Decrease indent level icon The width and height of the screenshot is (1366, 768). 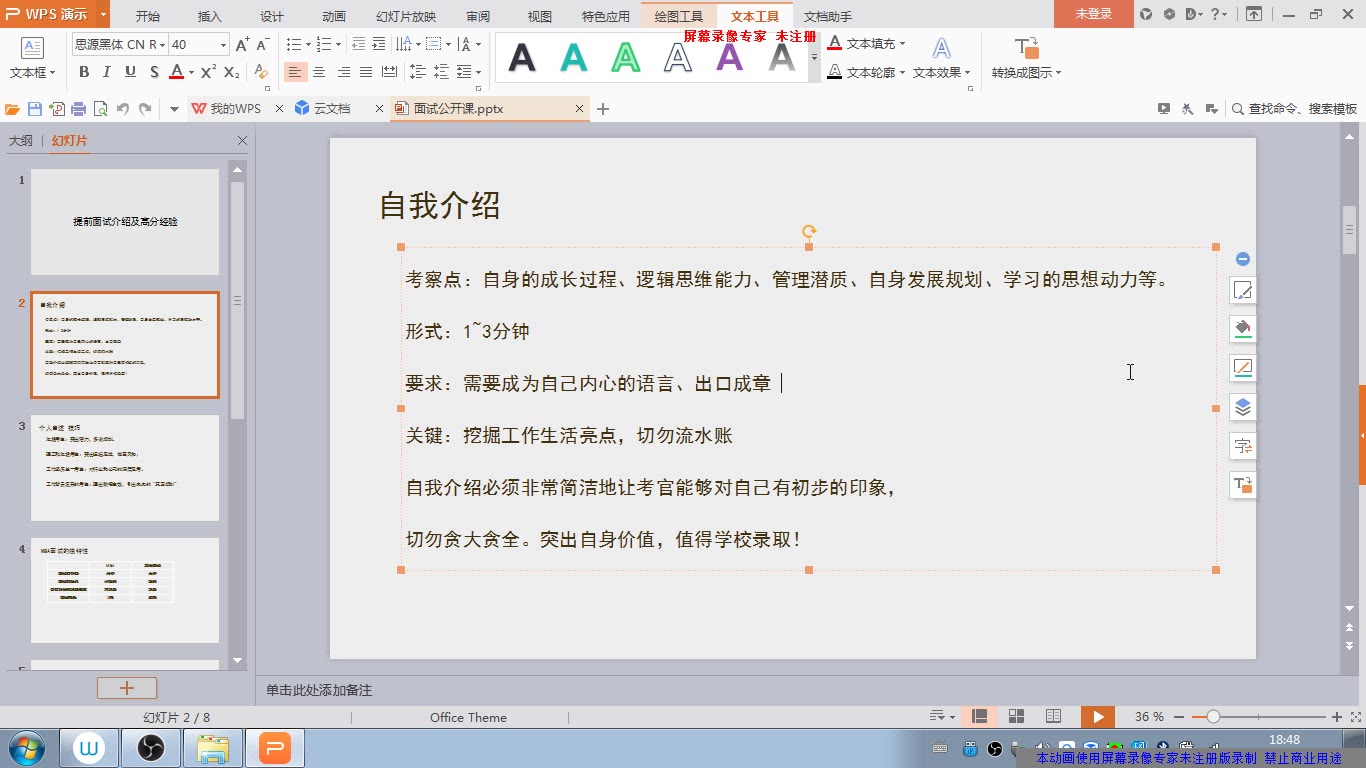[x=357, y=44]
